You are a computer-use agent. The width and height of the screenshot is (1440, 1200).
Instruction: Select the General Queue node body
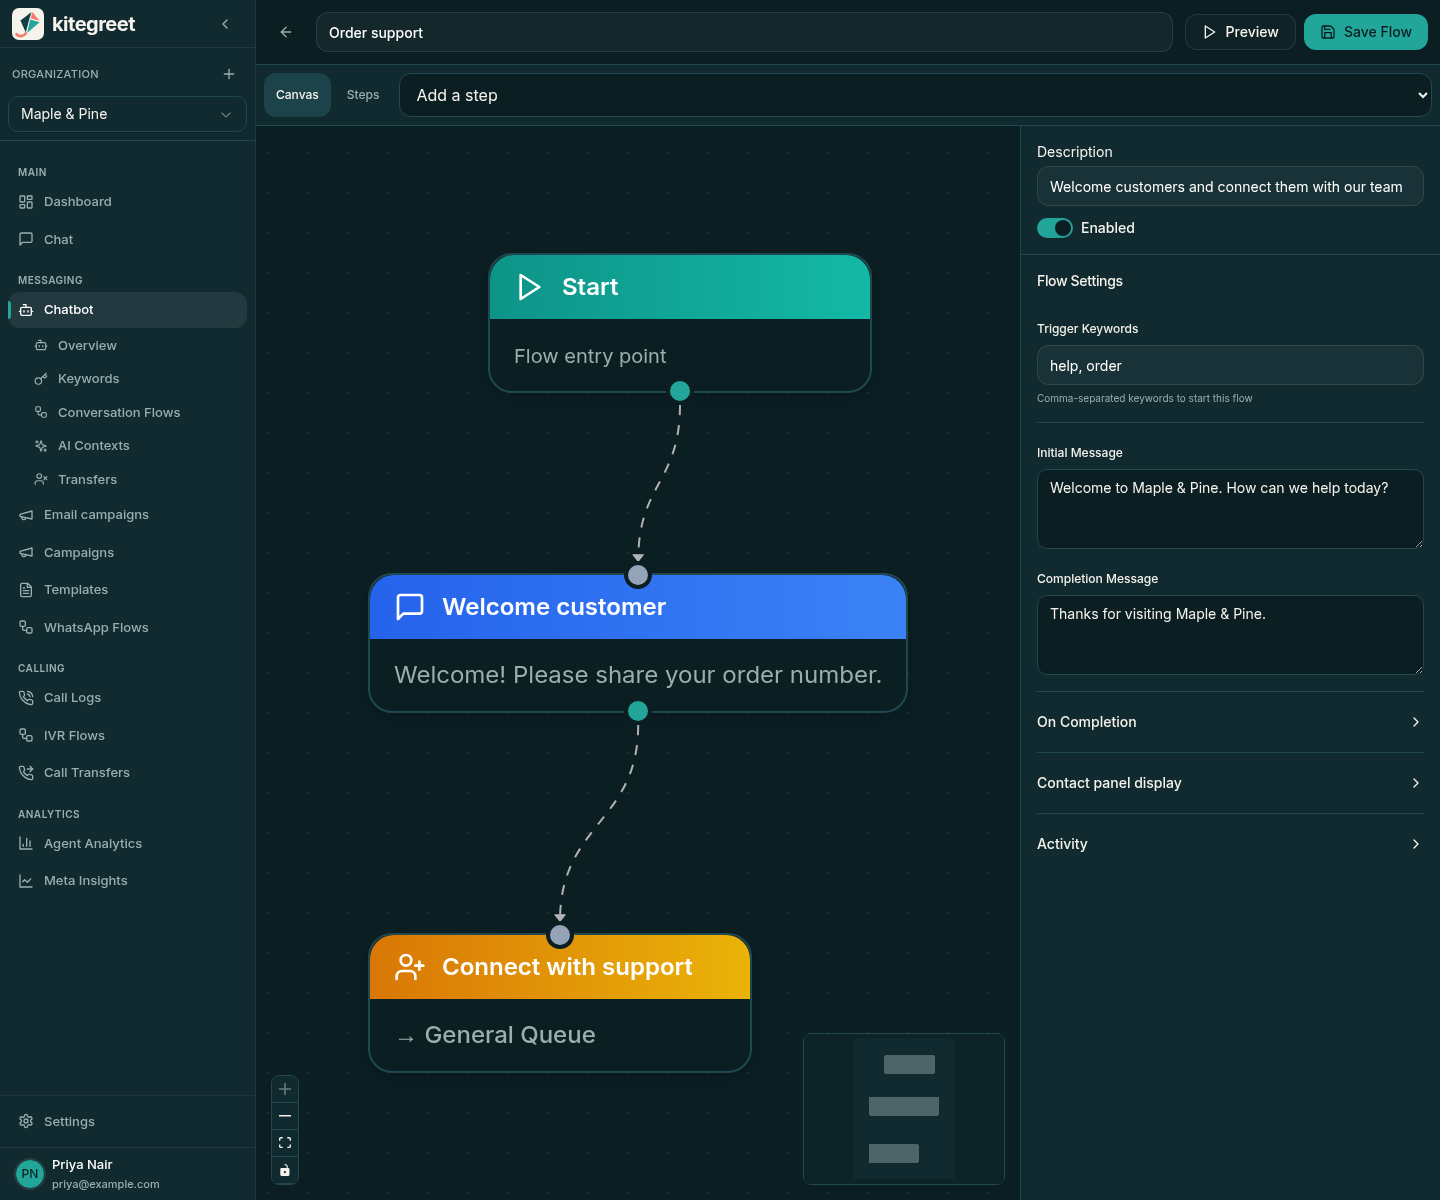pyautogui.click(x=560, y=1035)
